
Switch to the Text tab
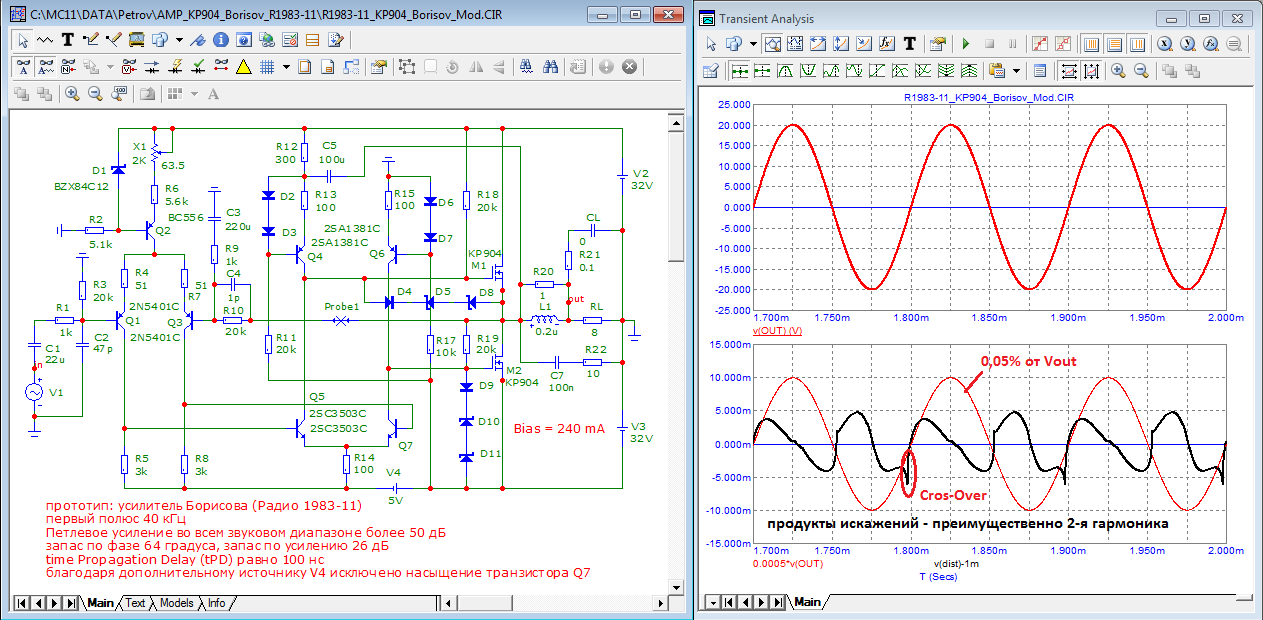pyautogui.click(x=134, y=603)
